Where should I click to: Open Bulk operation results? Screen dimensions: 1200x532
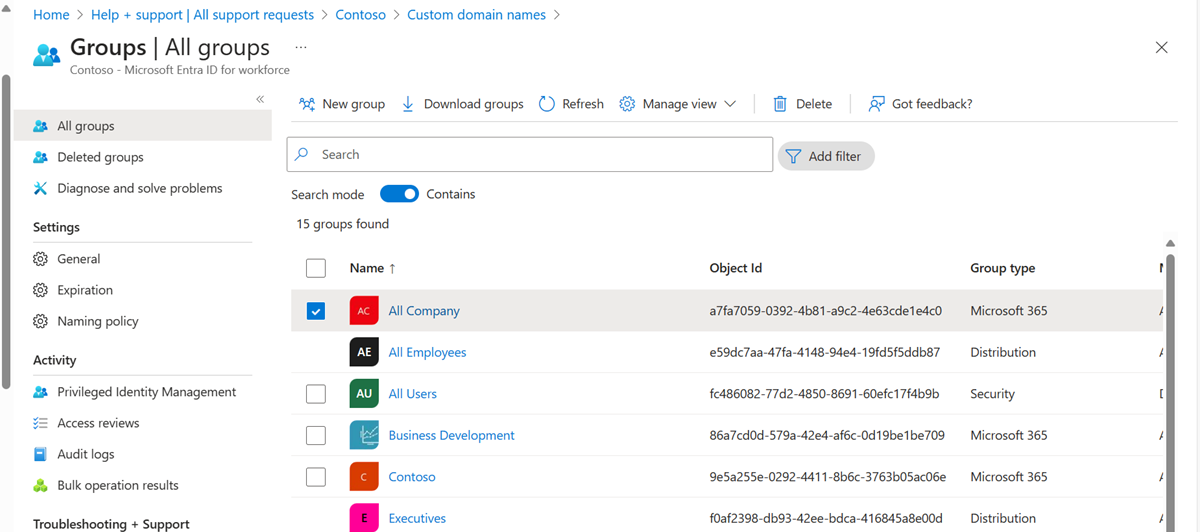pos(117,485)
